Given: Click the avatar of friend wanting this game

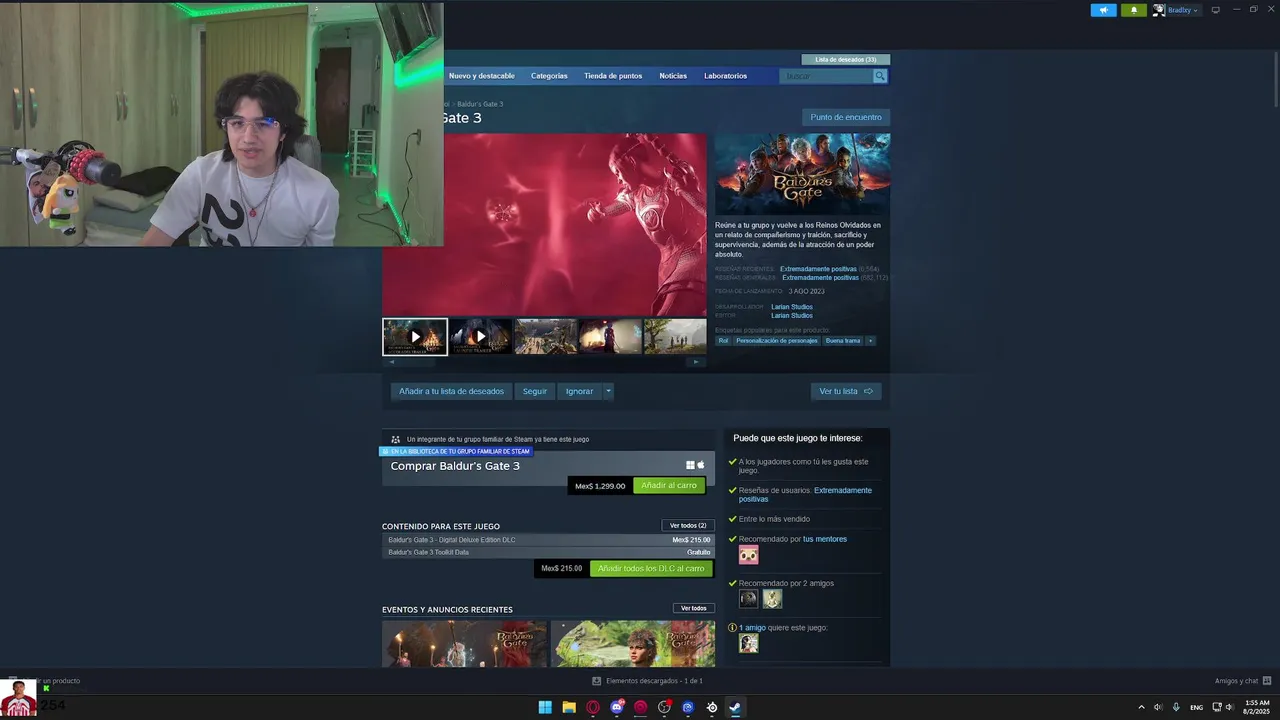Looking at the screenshot, I should click(x=748, y=643).
